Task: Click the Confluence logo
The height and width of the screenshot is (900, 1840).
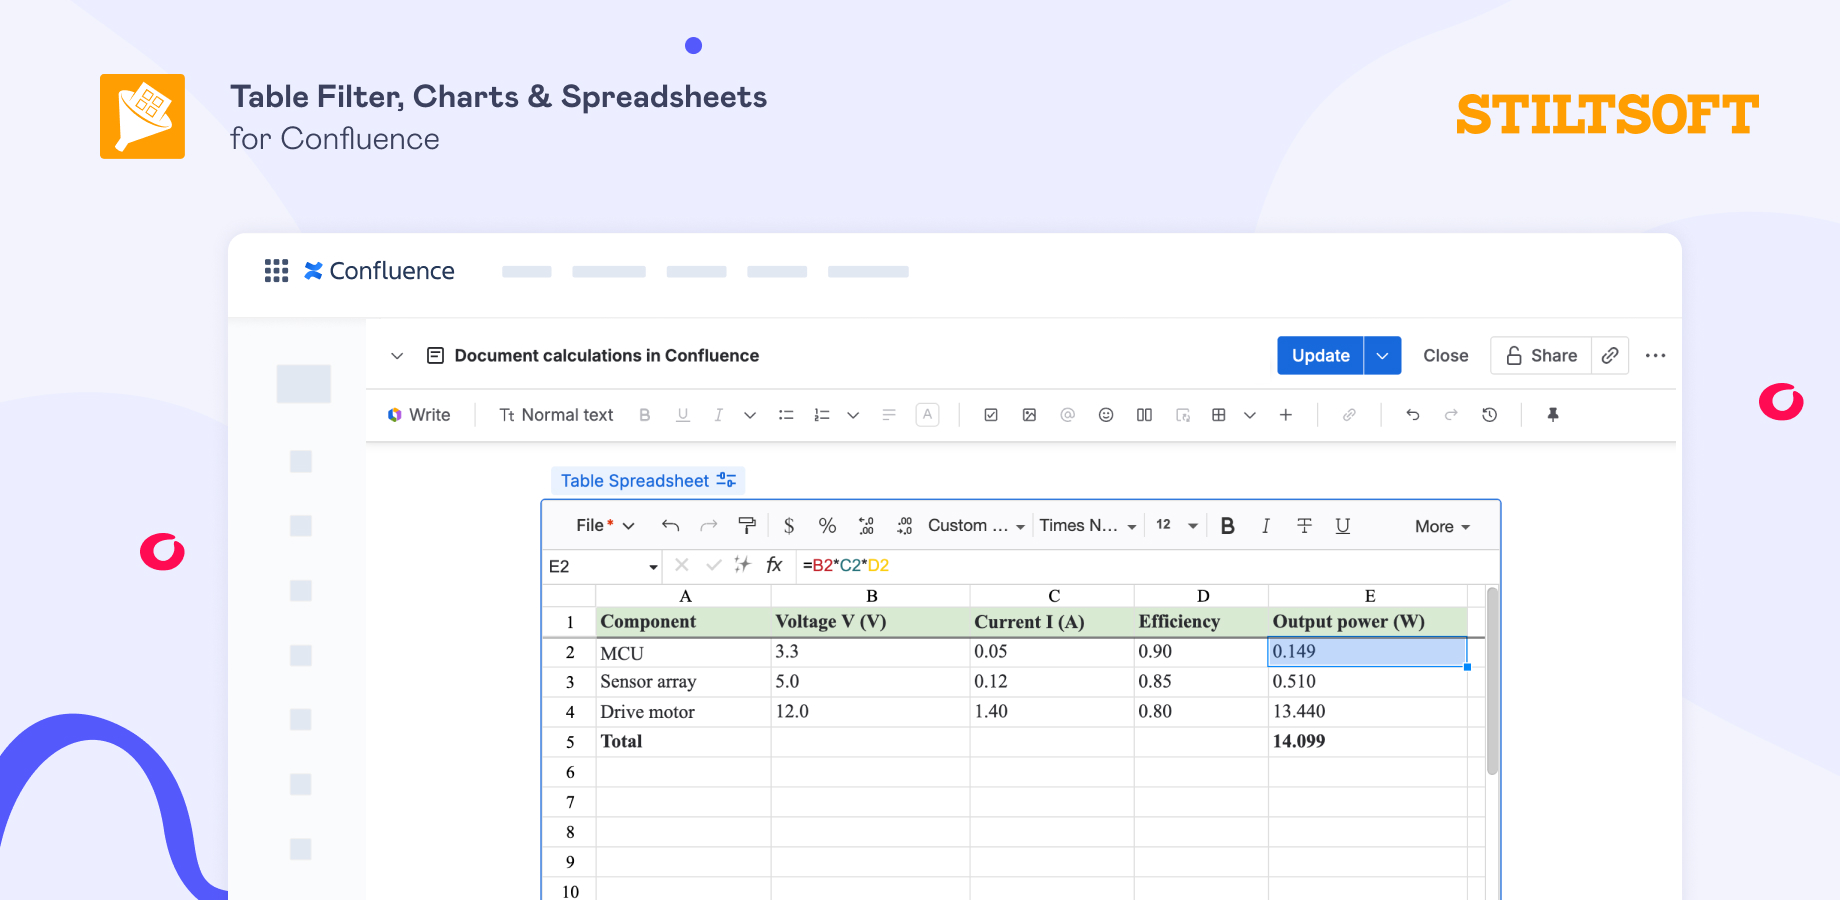Action: (379, 271)
